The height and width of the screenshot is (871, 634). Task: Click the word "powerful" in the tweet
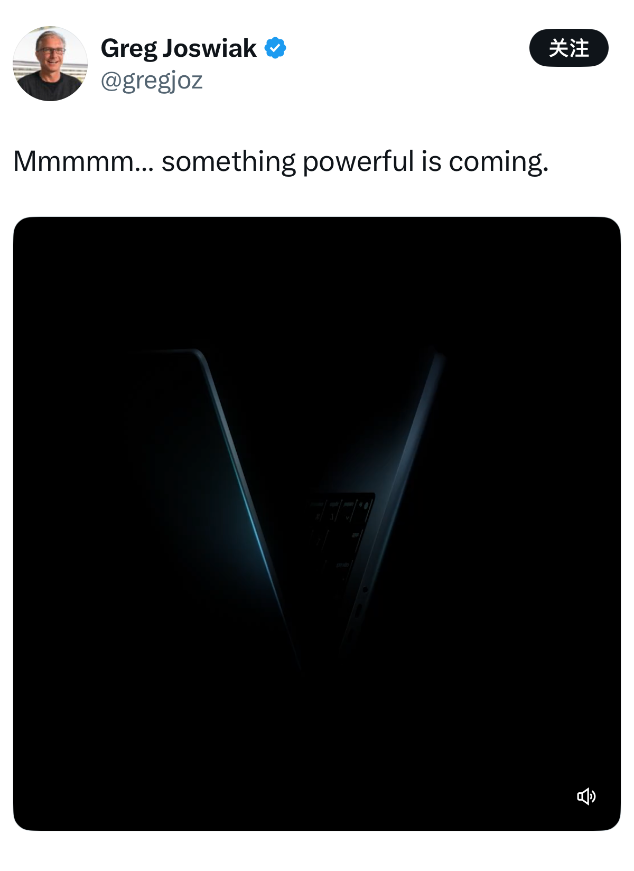[x=358, y=162]
